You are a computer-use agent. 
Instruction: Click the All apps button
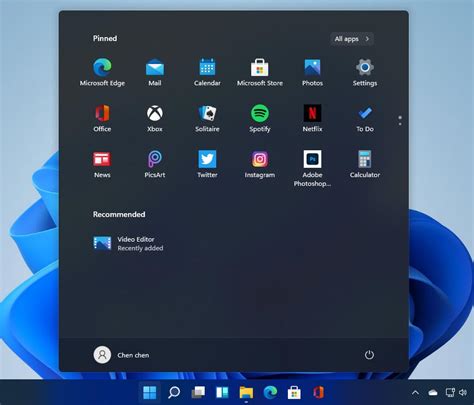click(352, 39)
